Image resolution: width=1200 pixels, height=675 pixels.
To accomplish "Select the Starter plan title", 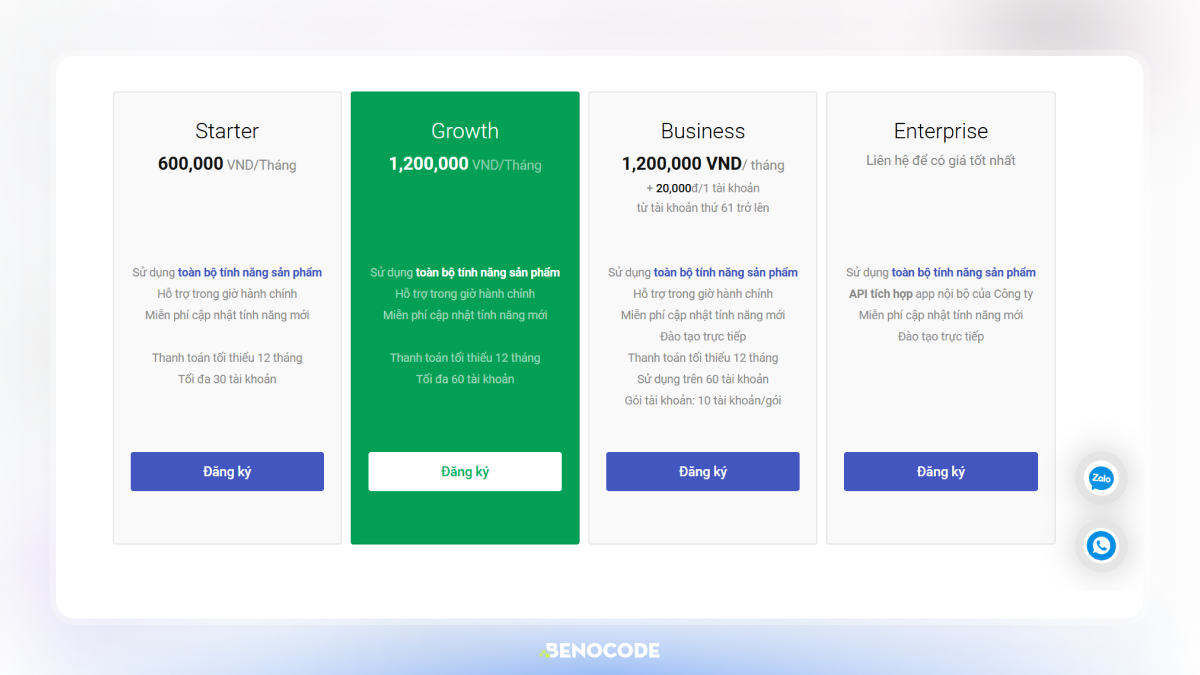I will pos(227,131).
